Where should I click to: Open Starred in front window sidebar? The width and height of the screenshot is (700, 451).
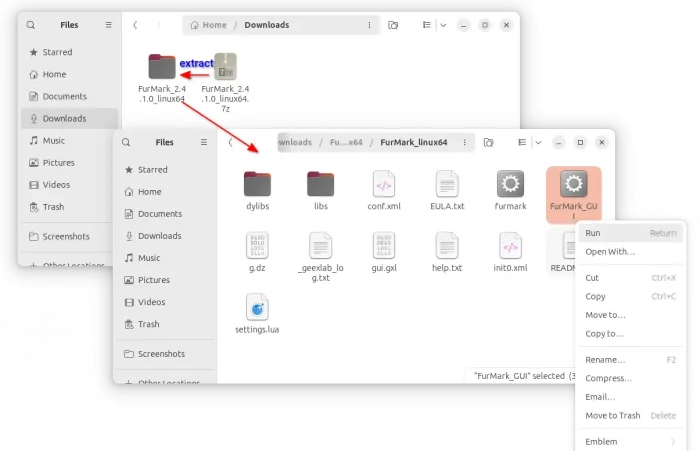(165, 170)
